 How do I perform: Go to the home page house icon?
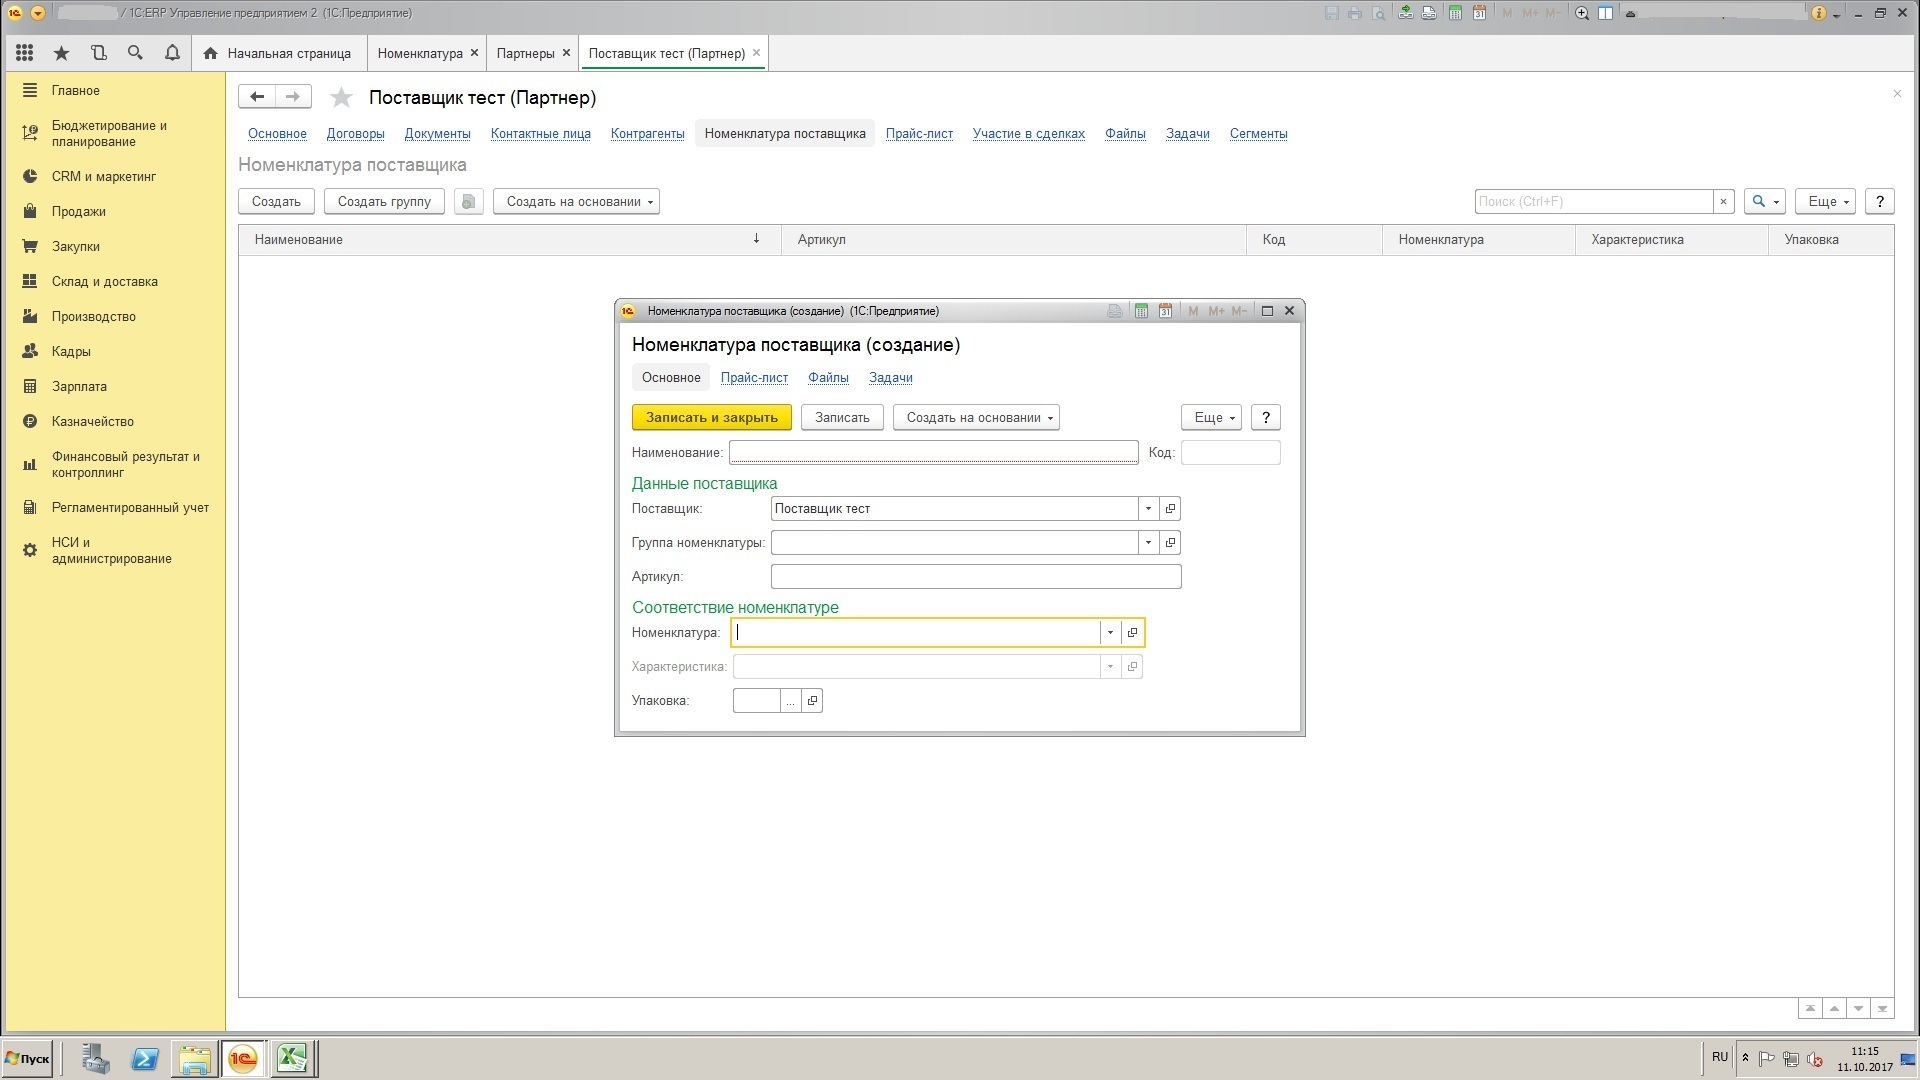pyautogui.click(x=210, y=53)
